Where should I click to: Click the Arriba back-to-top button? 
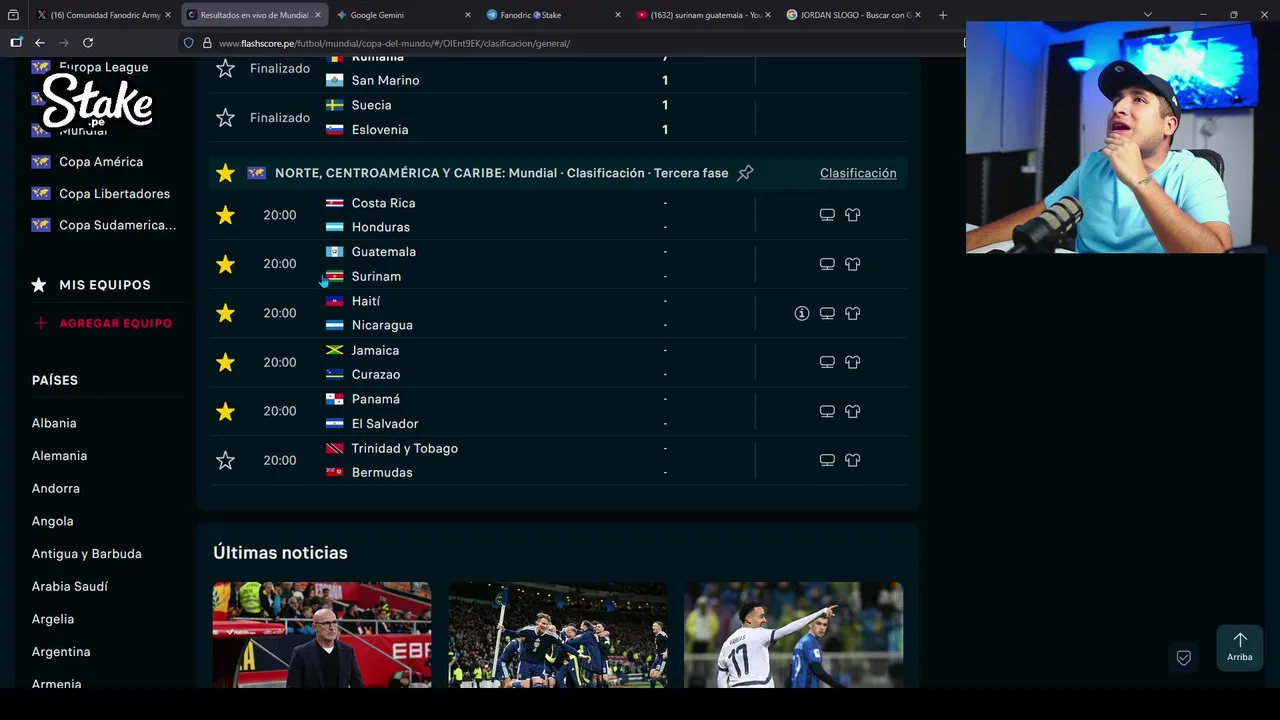(x=1240, y=648)
